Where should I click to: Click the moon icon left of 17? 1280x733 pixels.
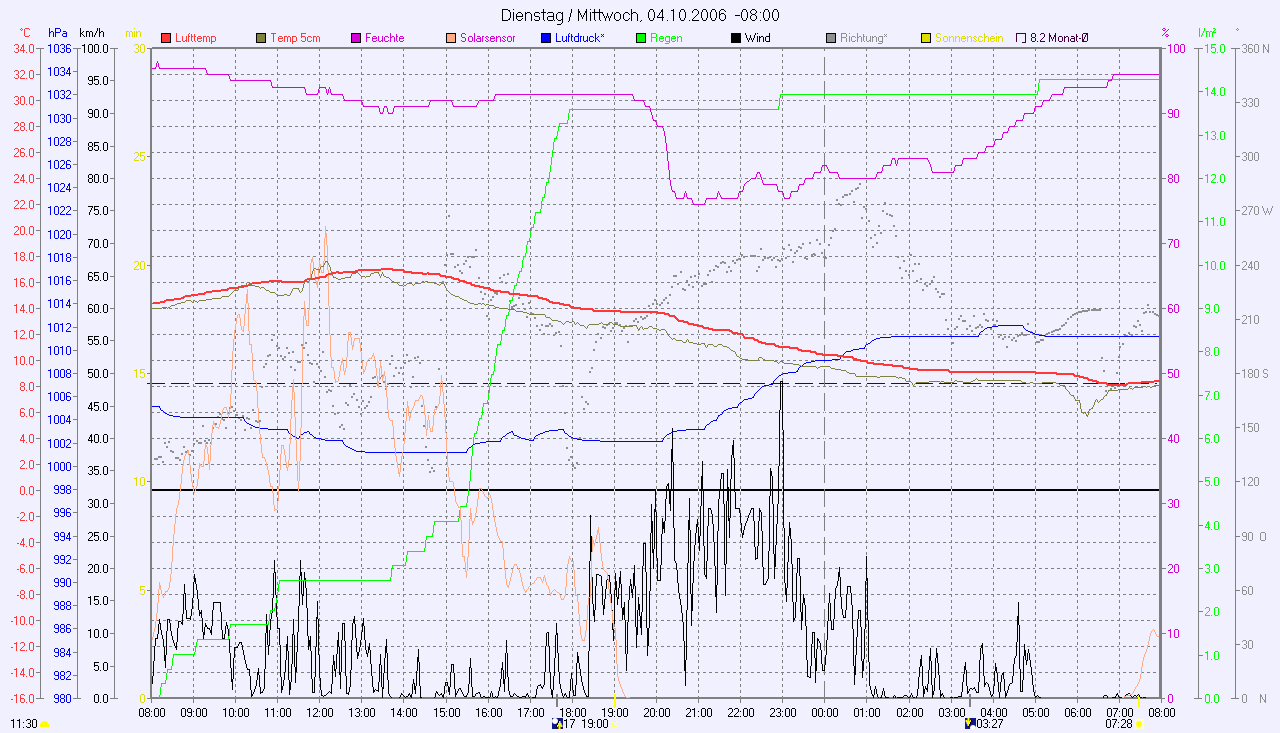point(557,723)
